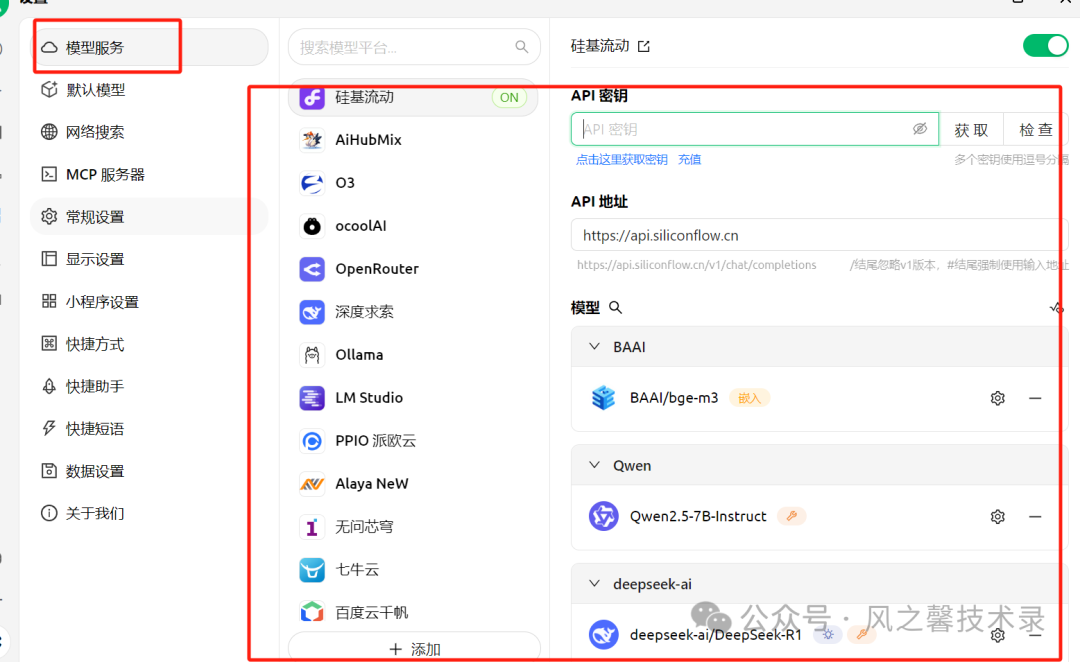Click the 嵌入 tag on BAAI/bge-m3
This screenshot has height=662, width=1080.
[x=749, y=398]
